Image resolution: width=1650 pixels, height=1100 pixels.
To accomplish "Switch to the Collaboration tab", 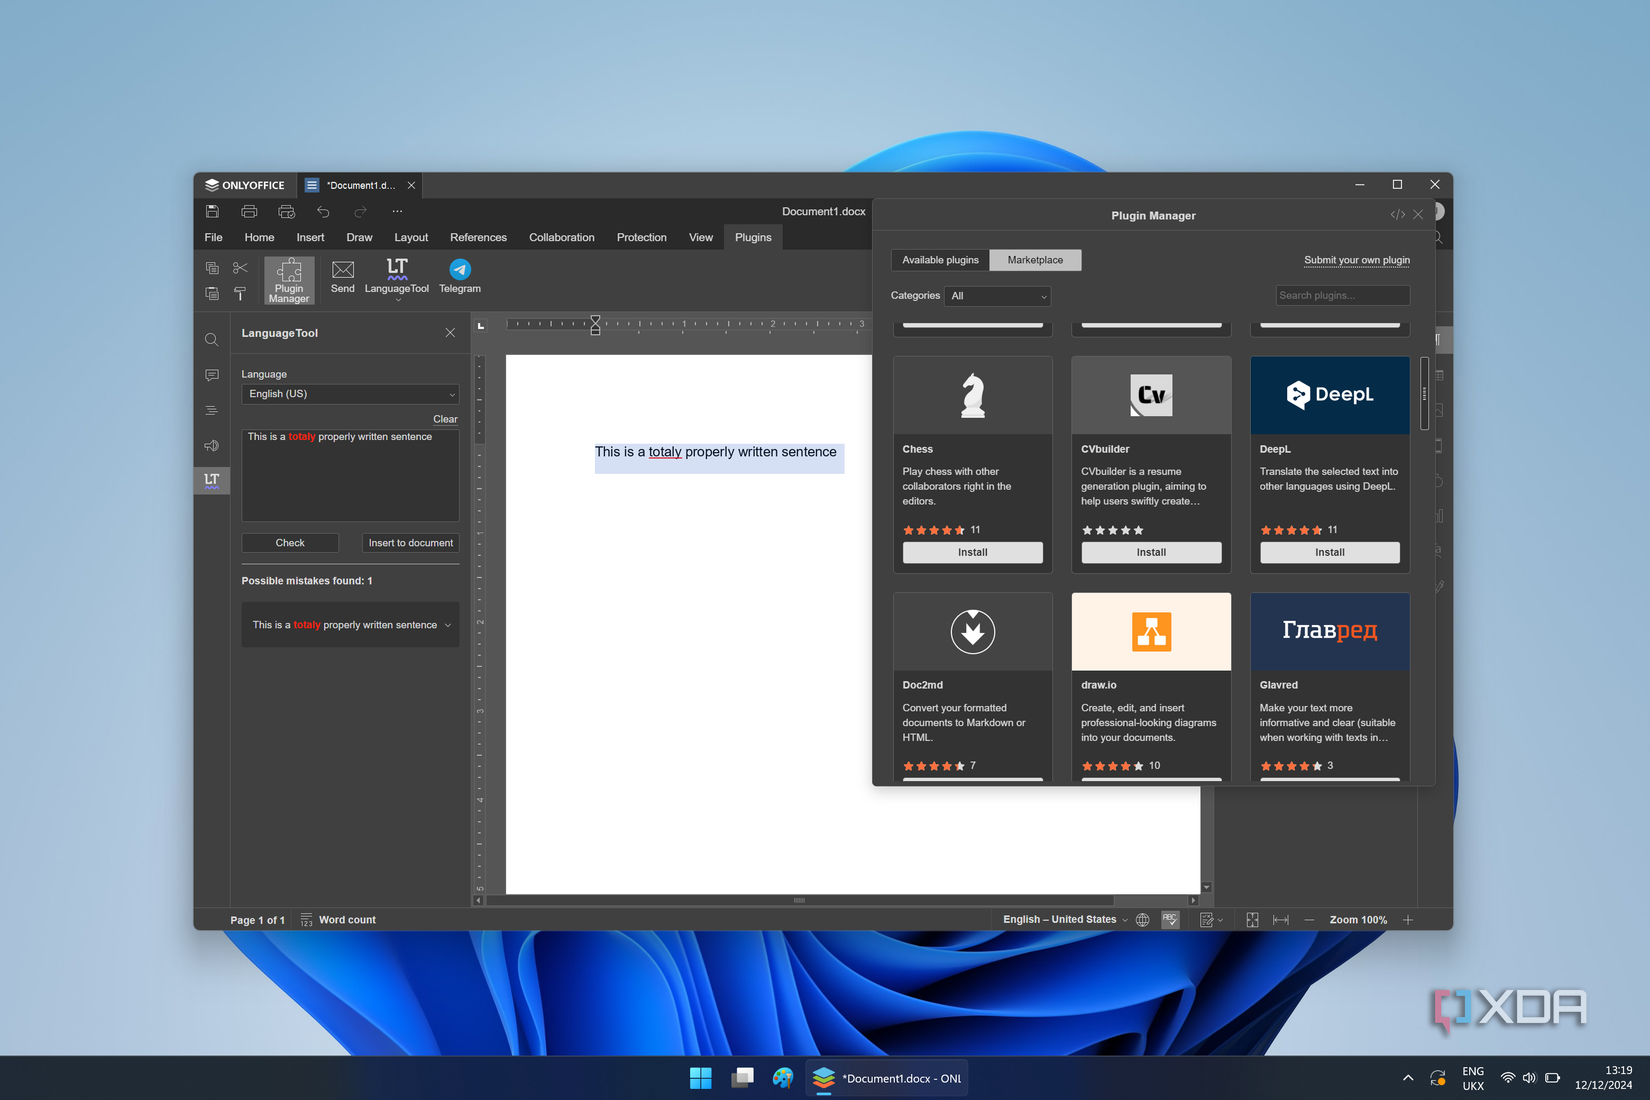I will coord(562,237).
